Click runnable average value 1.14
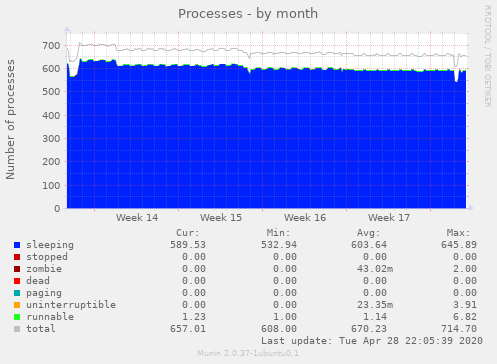 click(375, 317)
